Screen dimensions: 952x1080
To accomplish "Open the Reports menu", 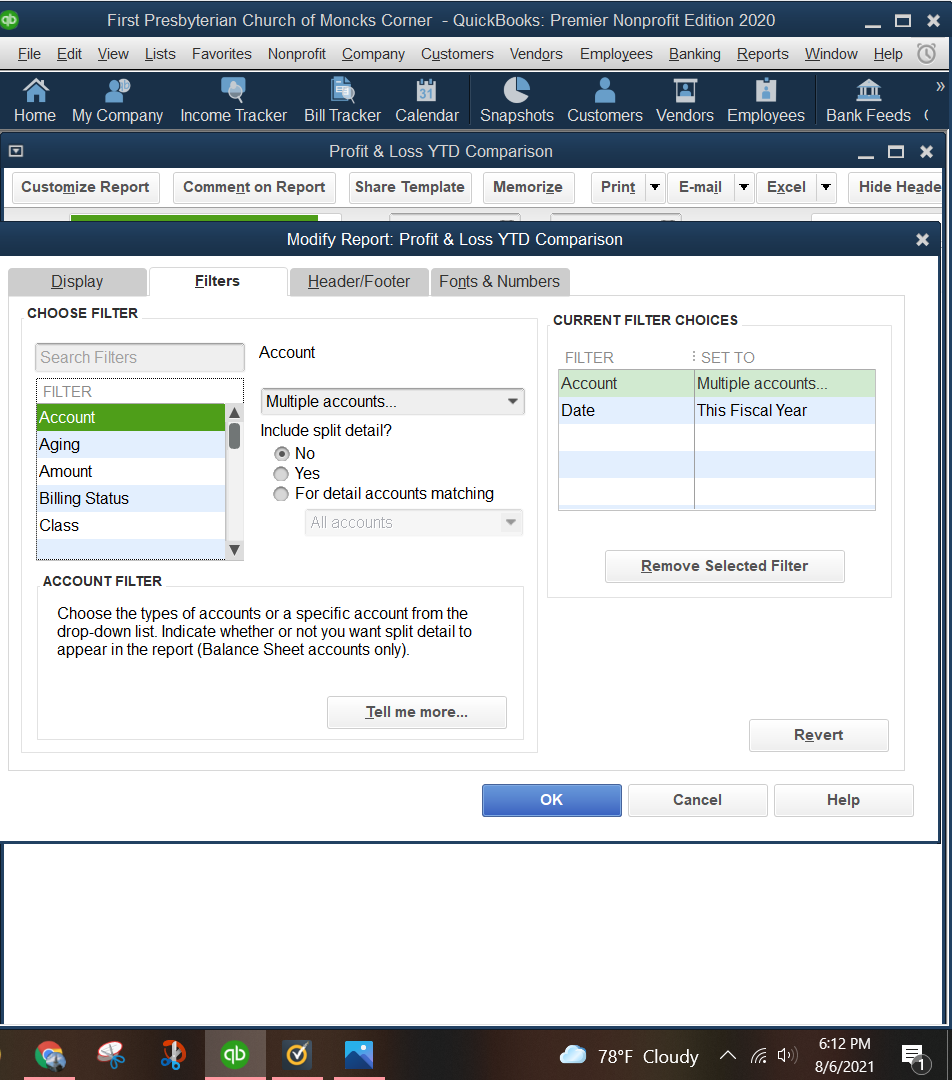I will (762, 54).
